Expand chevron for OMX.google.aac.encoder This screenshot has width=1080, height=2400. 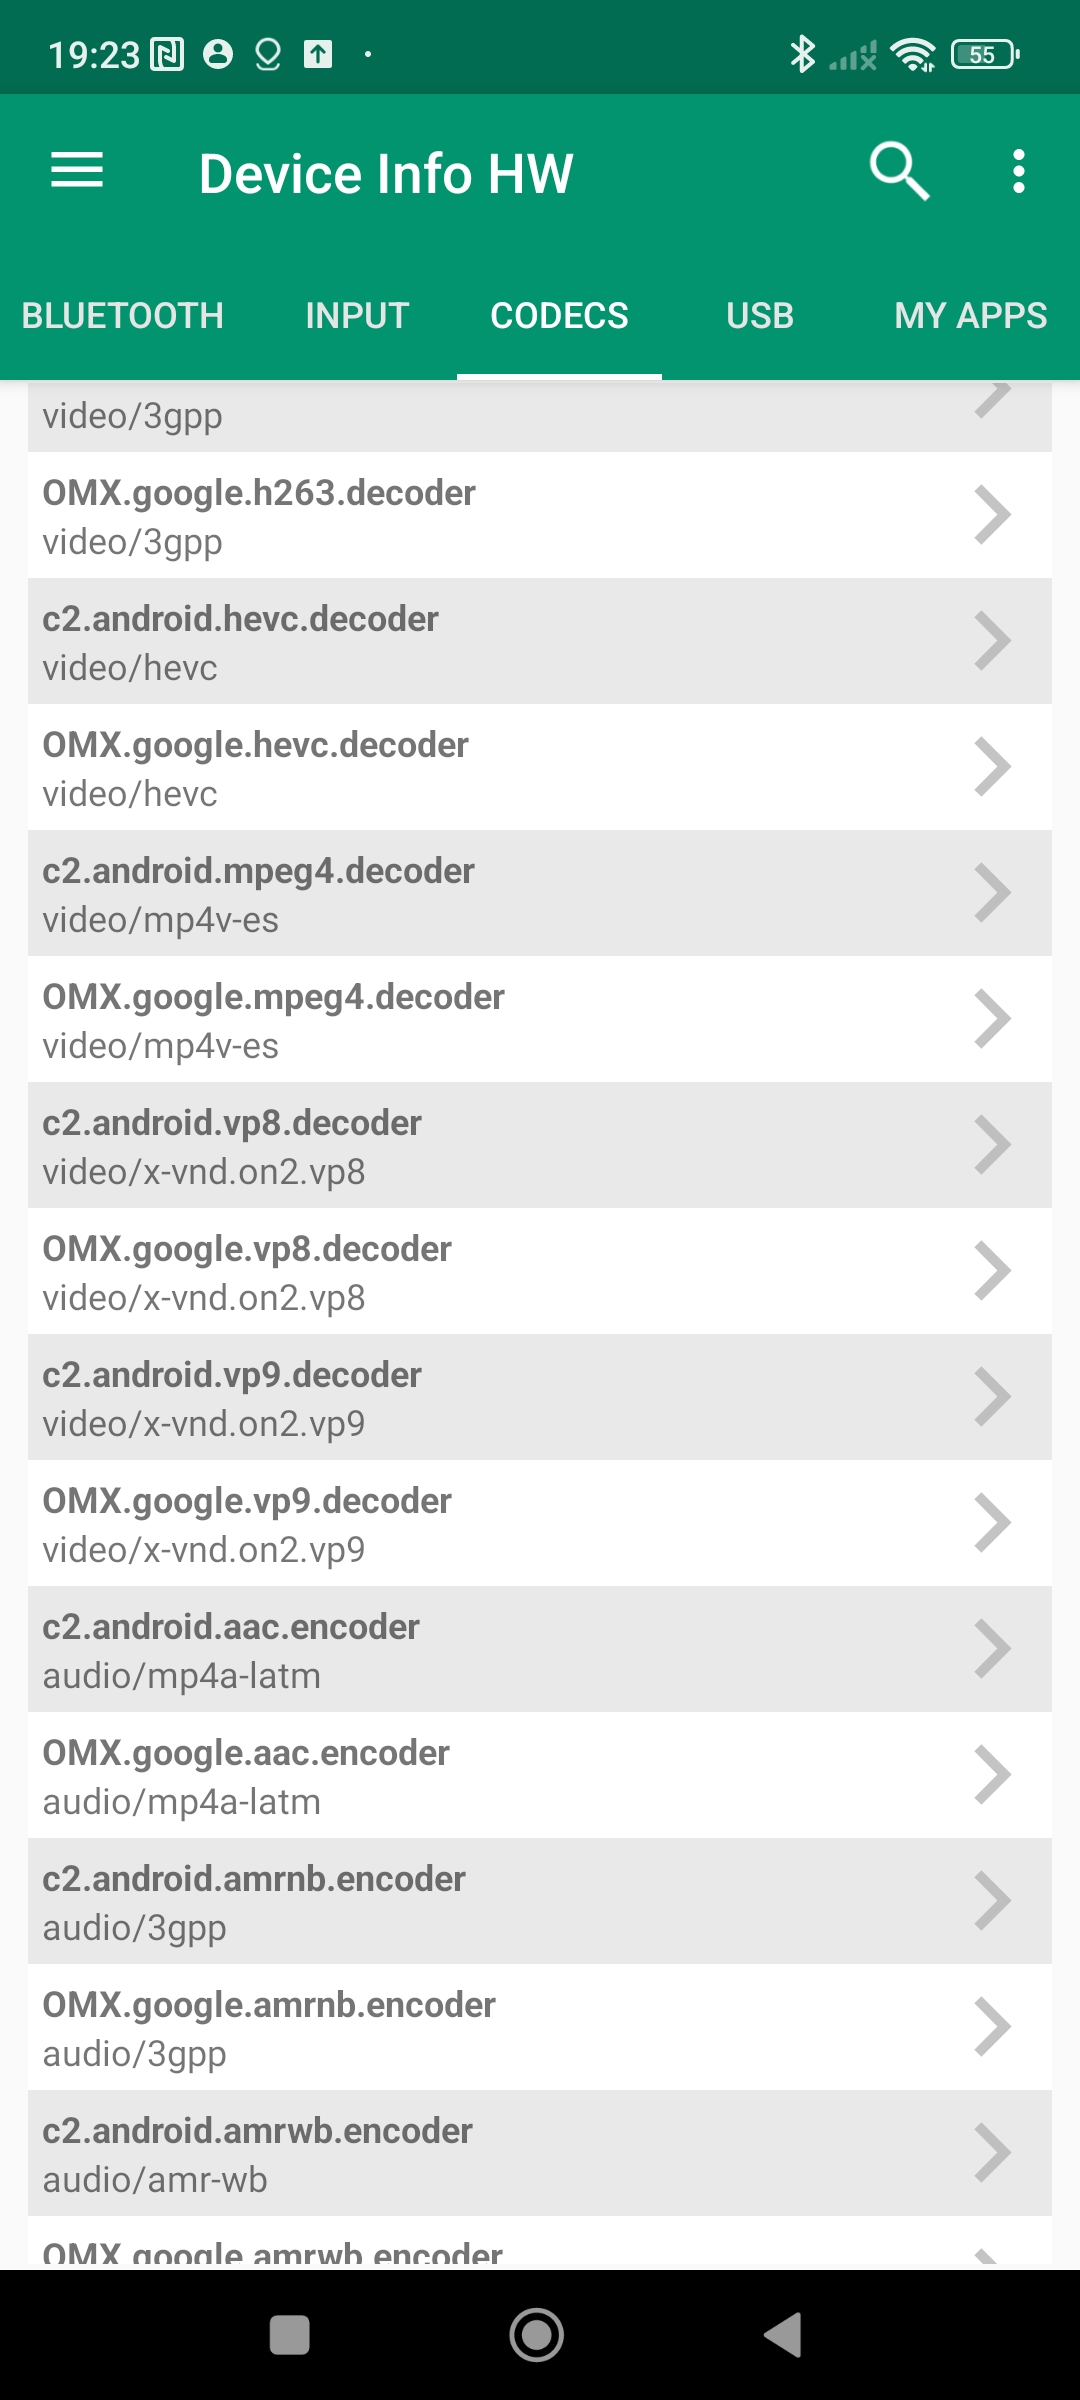point(992,1775)
